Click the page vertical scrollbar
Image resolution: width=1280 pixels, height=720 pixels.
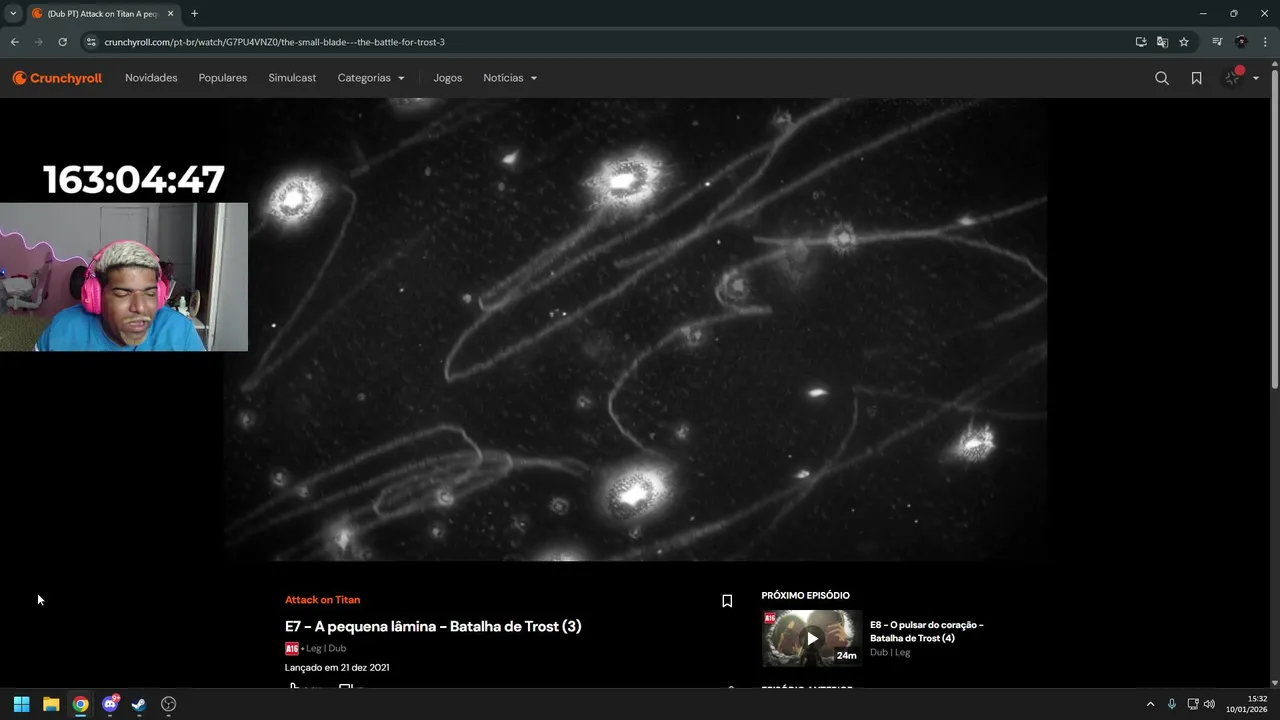pos(1274,227)
